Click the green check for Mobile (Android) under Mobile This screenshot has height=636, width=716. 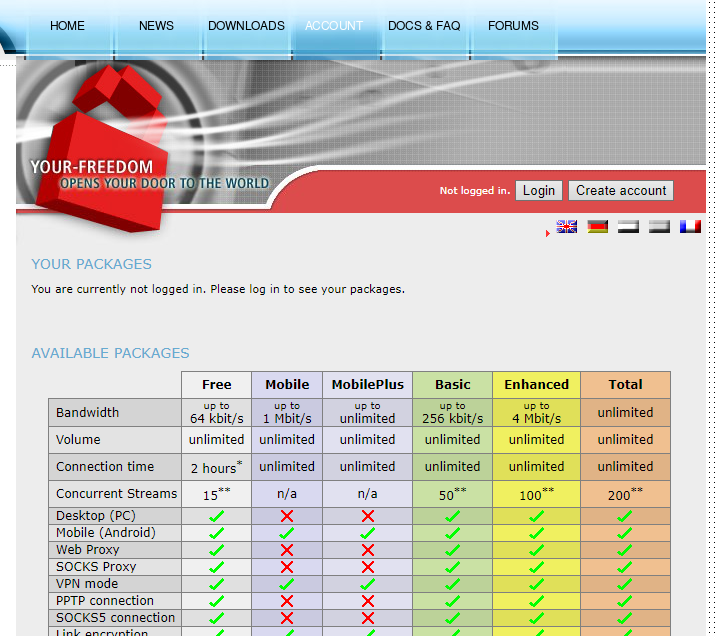point(287,533)
